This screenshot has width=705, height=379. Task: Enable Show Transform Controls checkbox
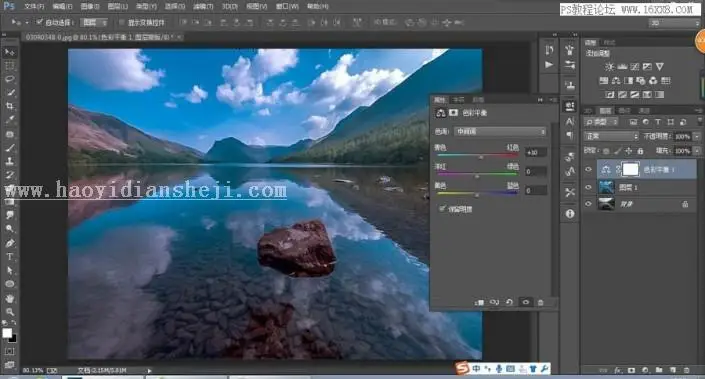click(x=121, y=22)
